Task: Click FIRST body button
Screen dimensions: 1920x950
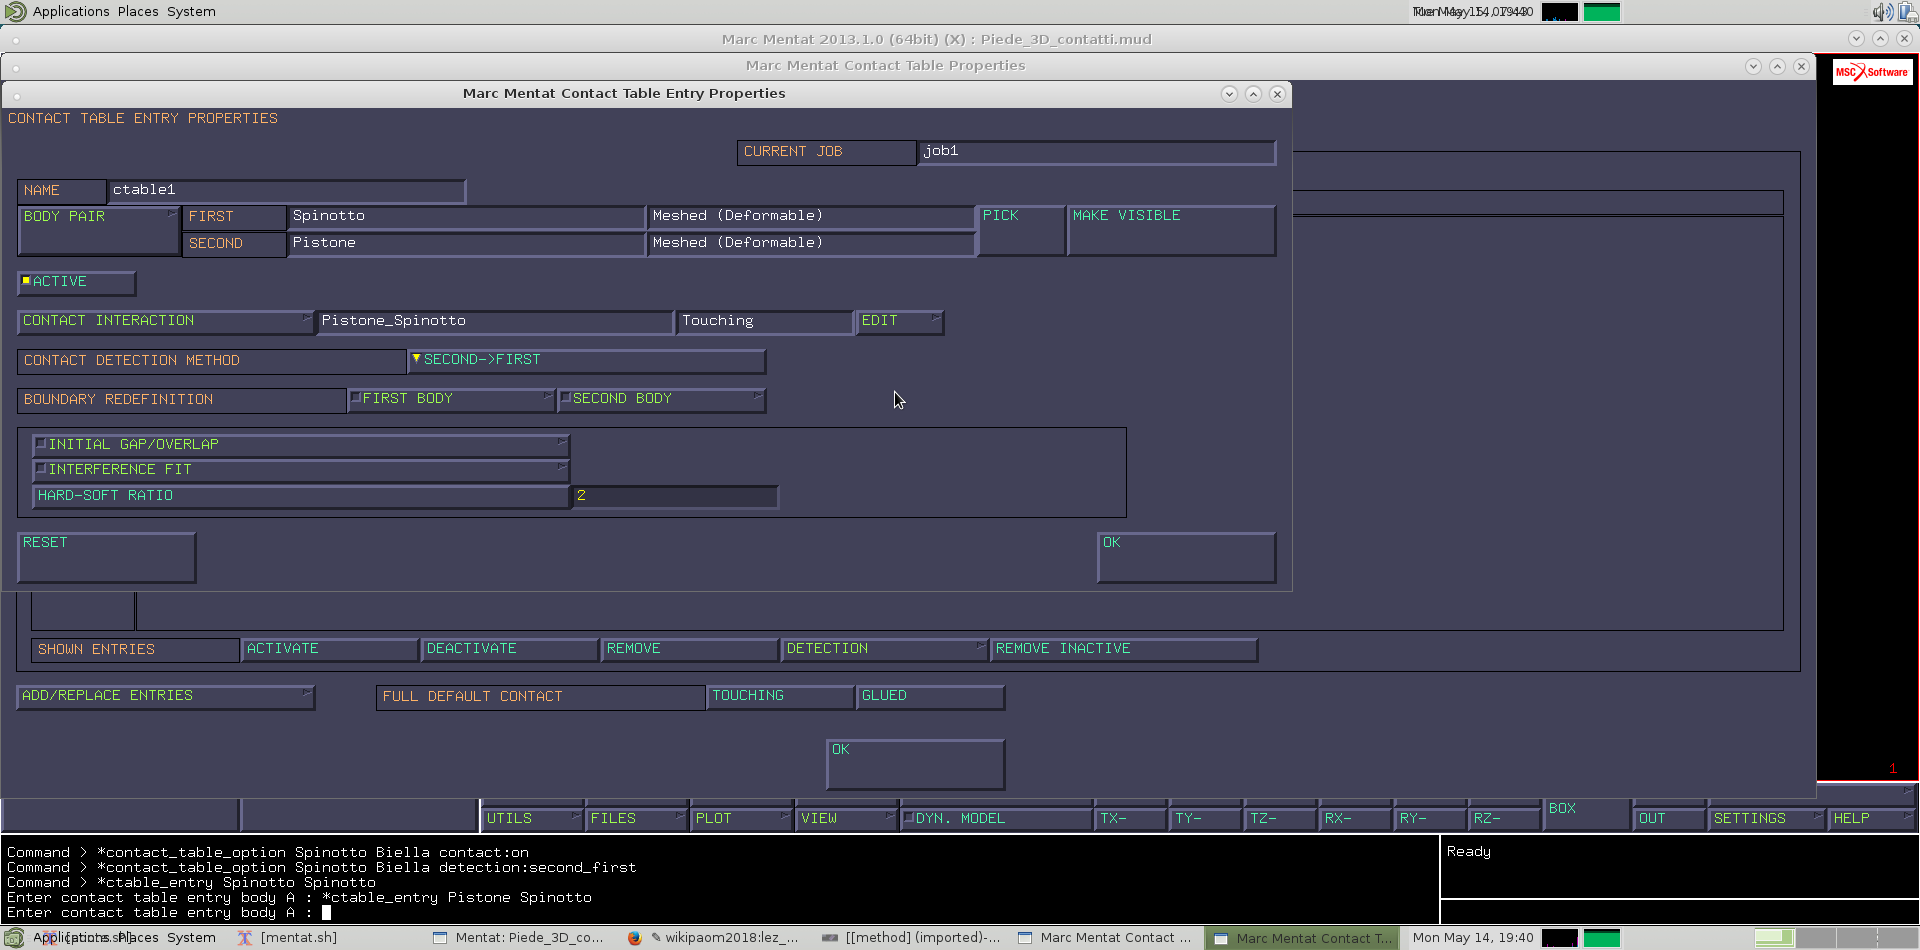Action: [x=234, y=217]
